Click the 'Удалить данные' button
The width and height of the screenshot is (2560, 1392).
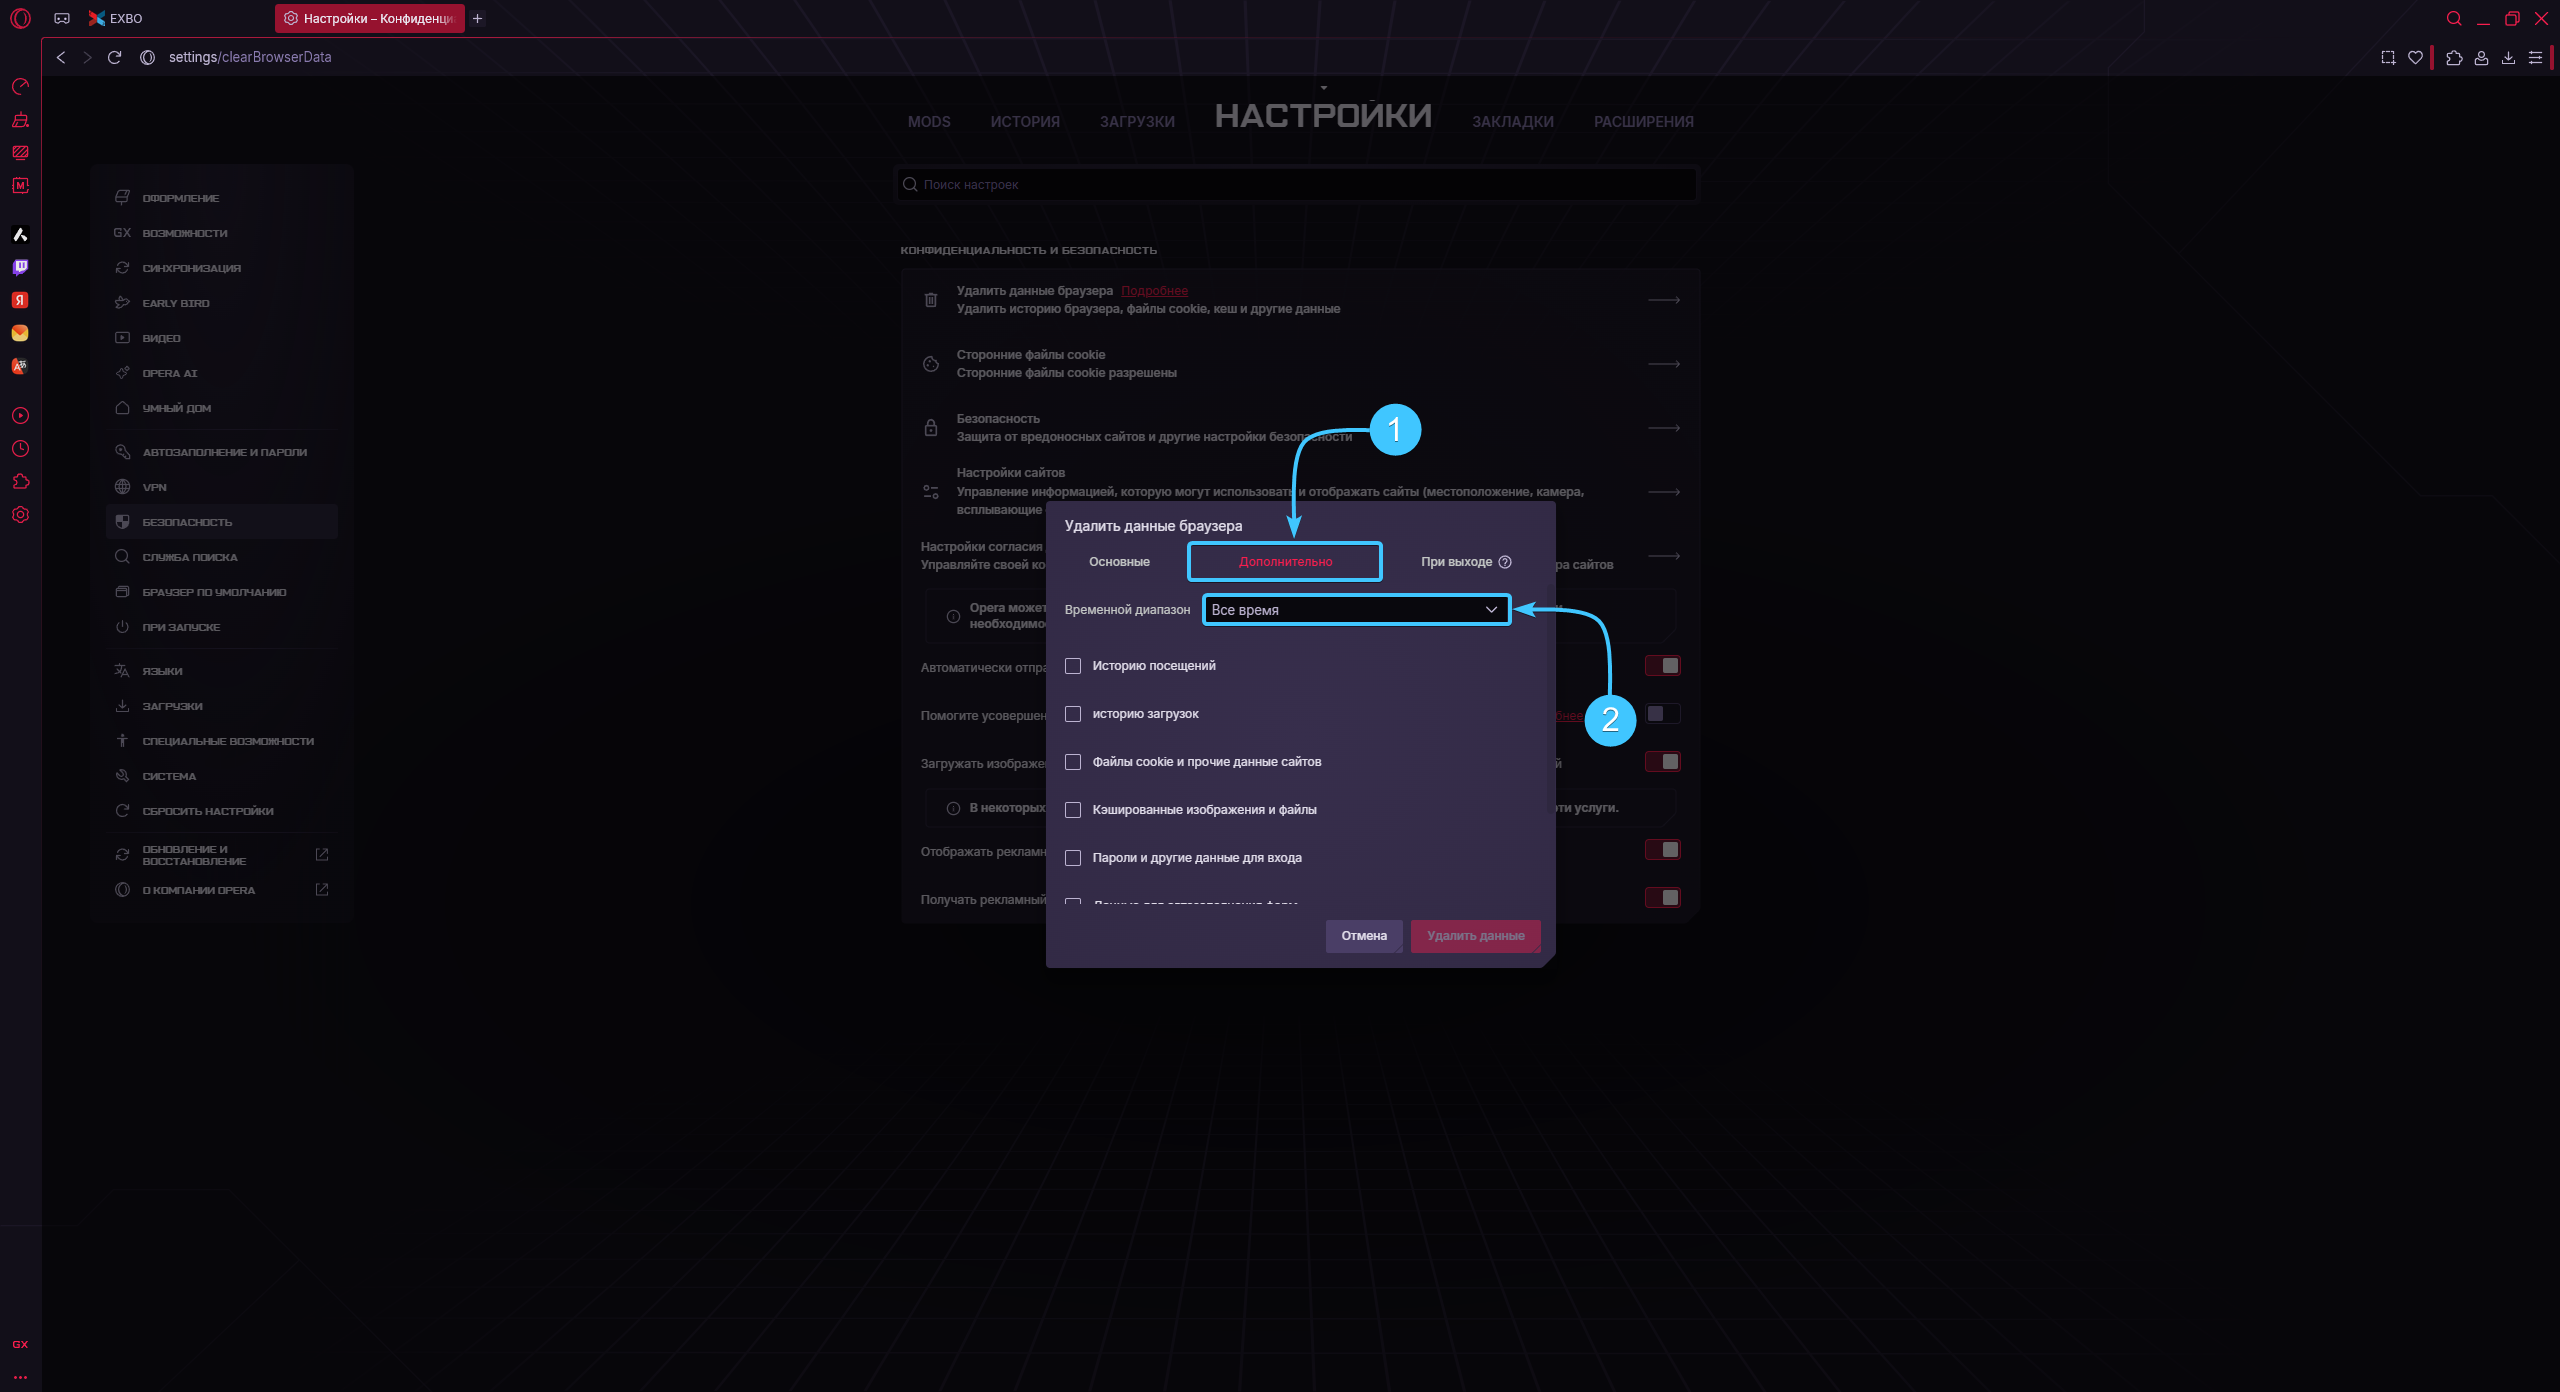(1475, 936)
